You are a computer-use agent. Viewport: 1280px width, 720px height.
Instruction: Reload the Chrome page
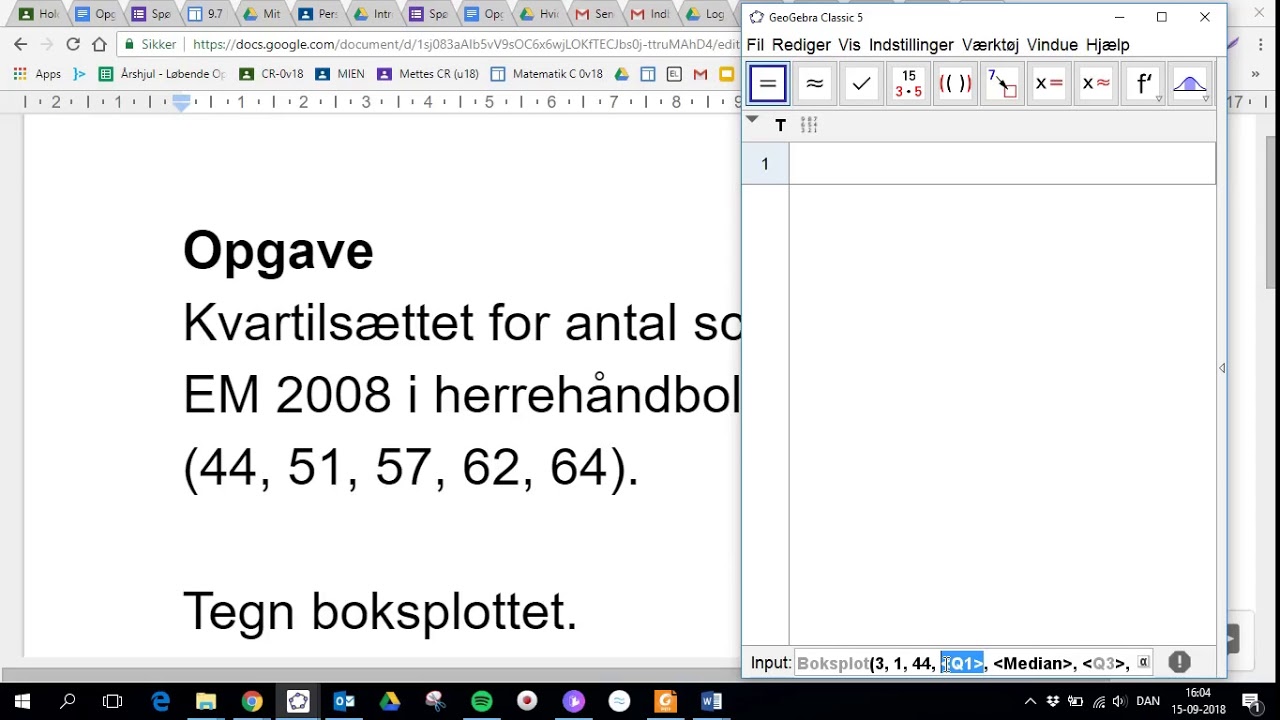pyautogui.click(x=73, y=44)
